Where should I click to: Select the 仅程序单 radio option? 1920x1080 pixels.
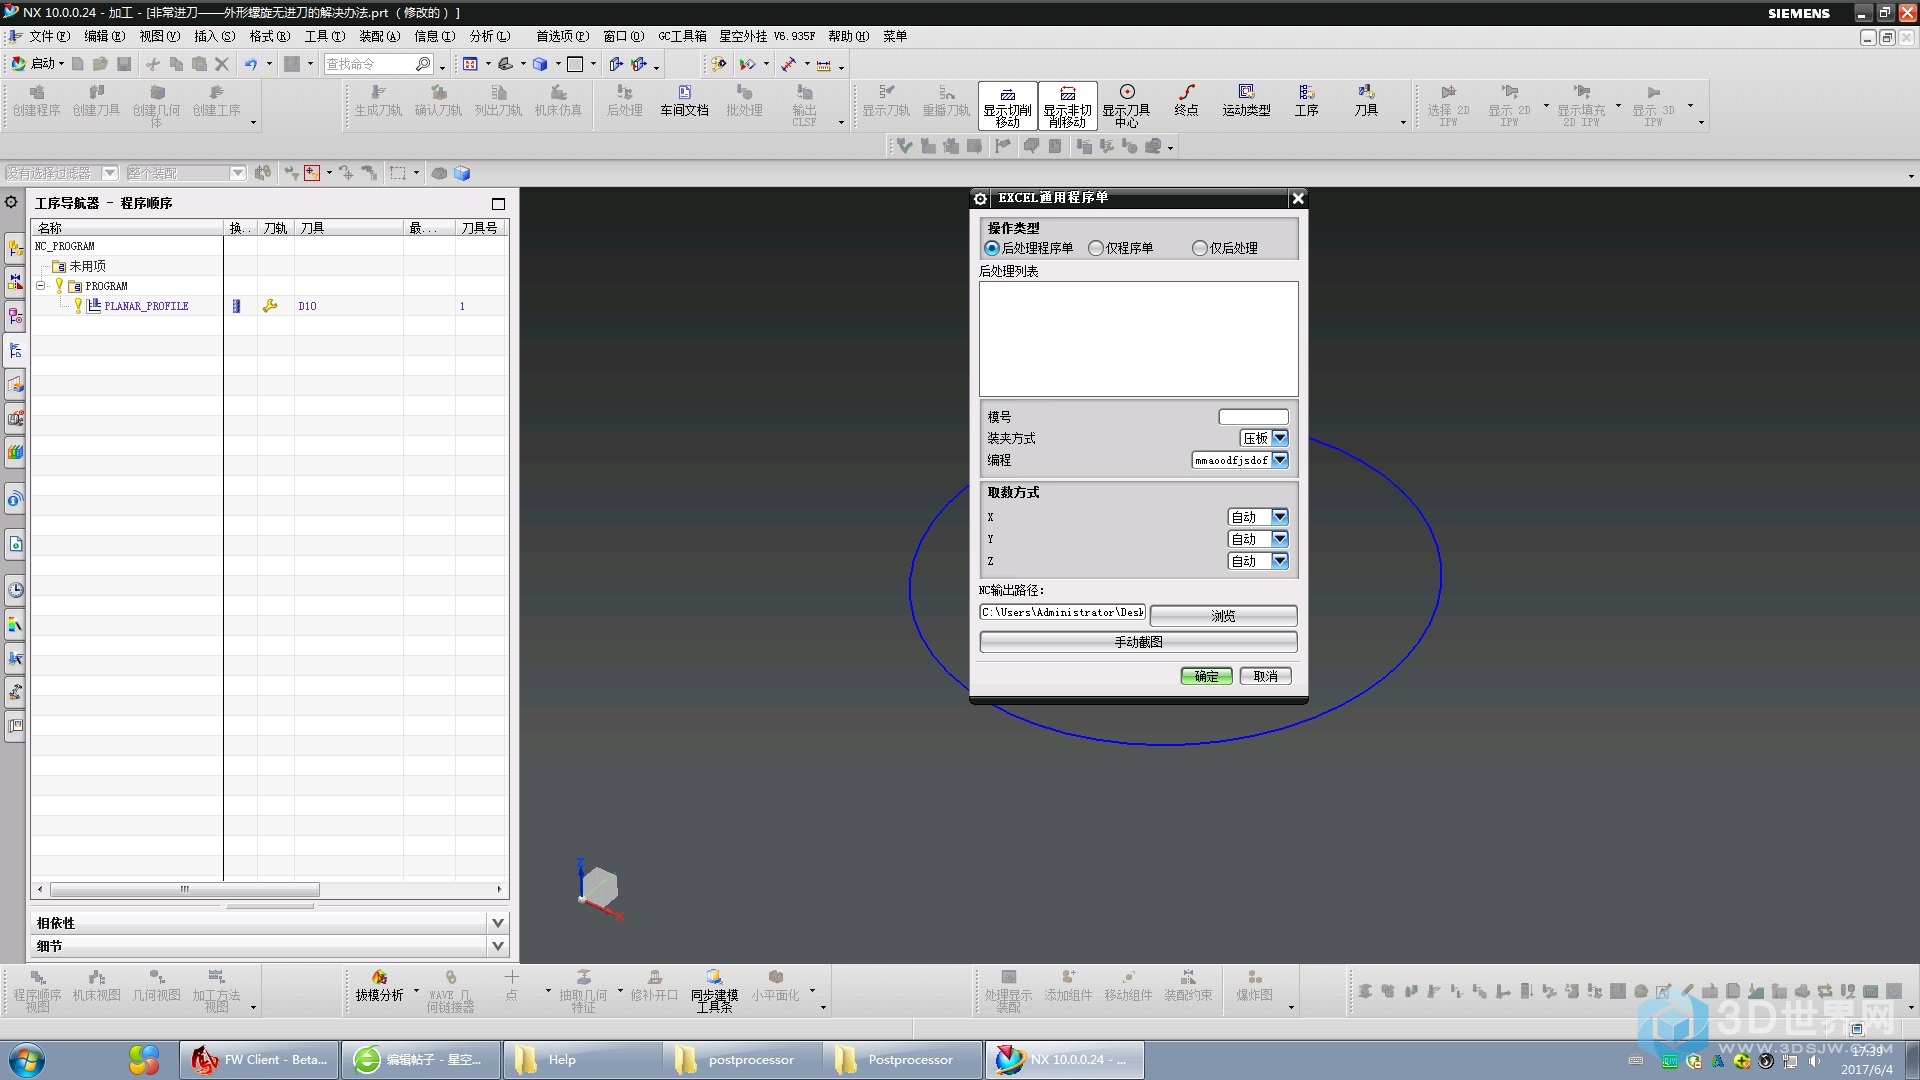(x=1096, y=248)
